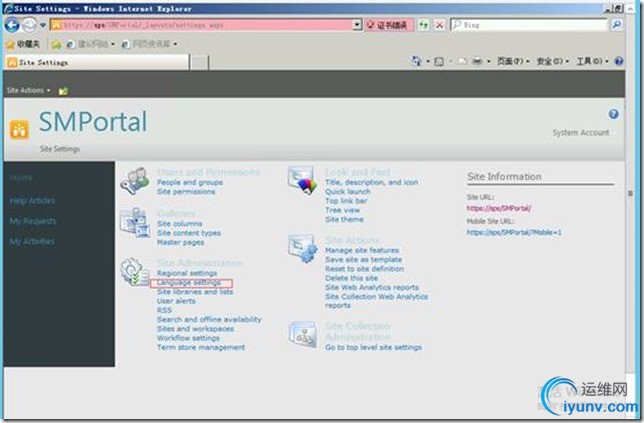Click the red Stop loading icon
644x423 pixels.
(439, 25)
